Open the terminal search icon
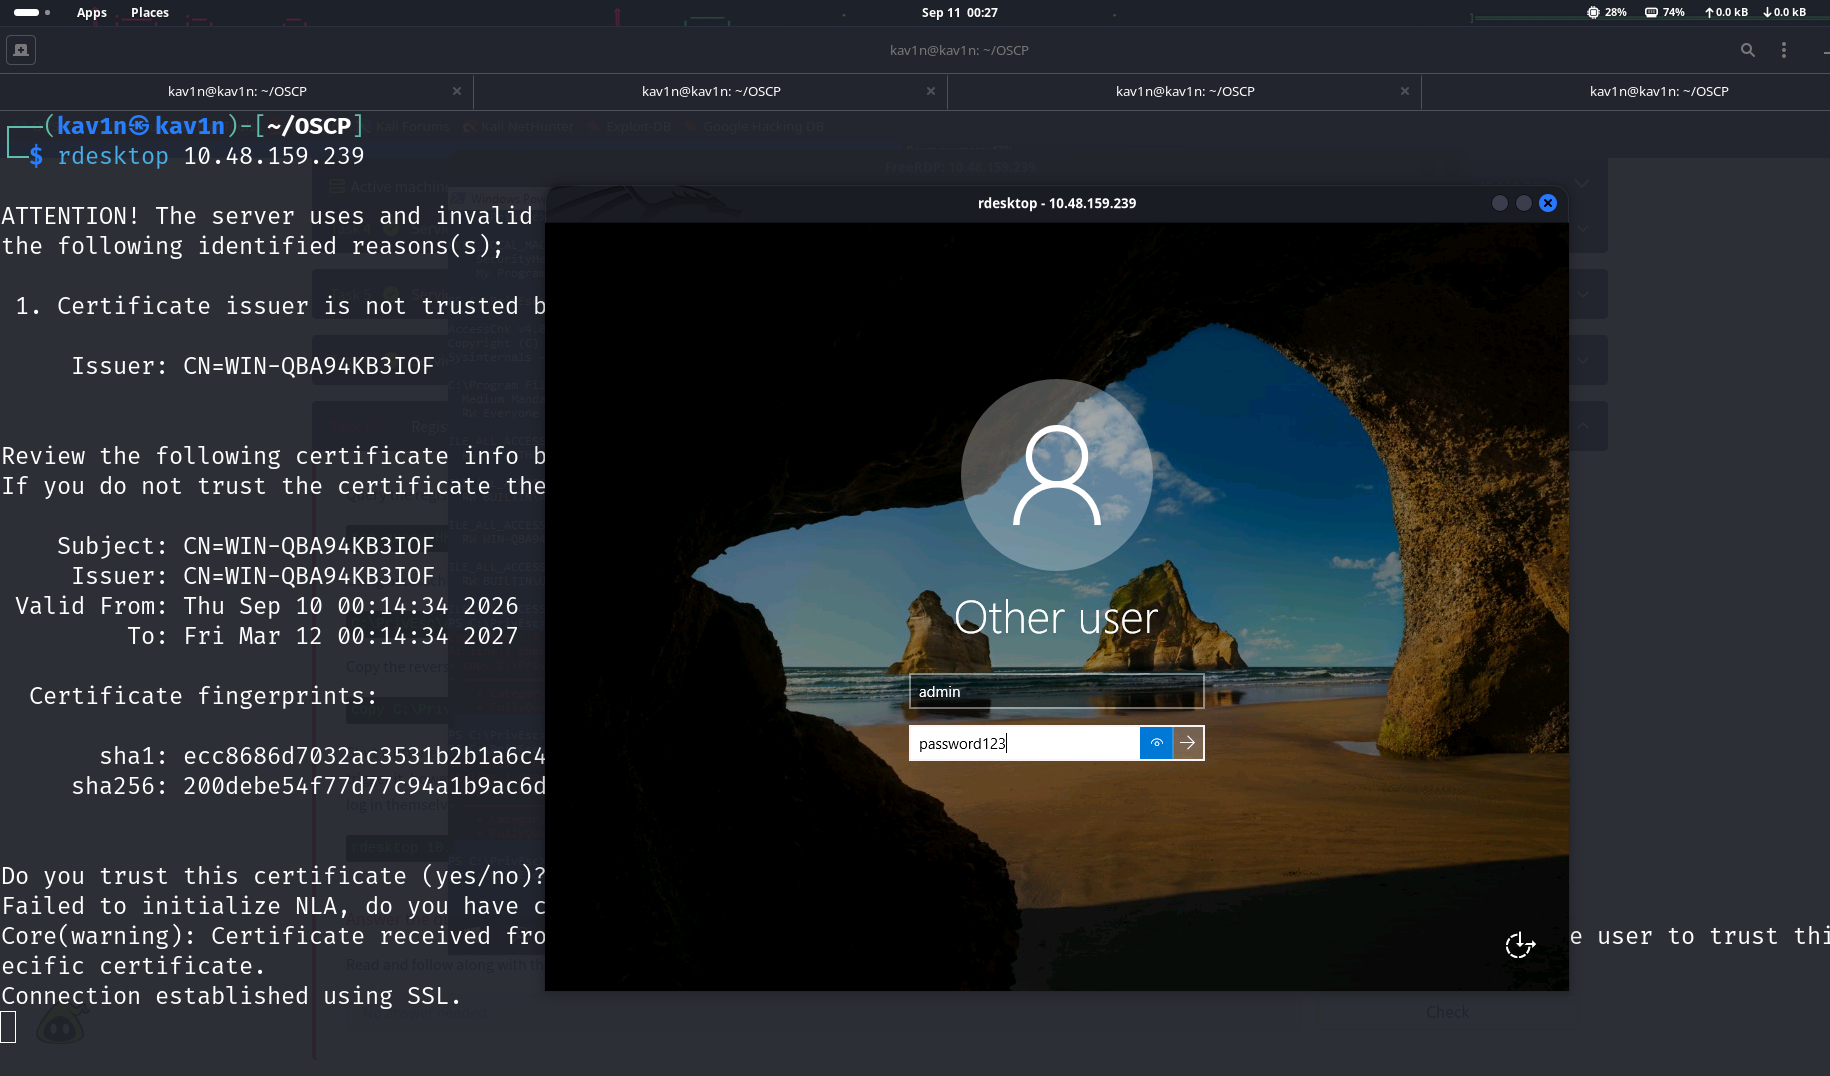Image resolution: width=1830 pixels, height=1076 pixels. tap(1747, 50)
